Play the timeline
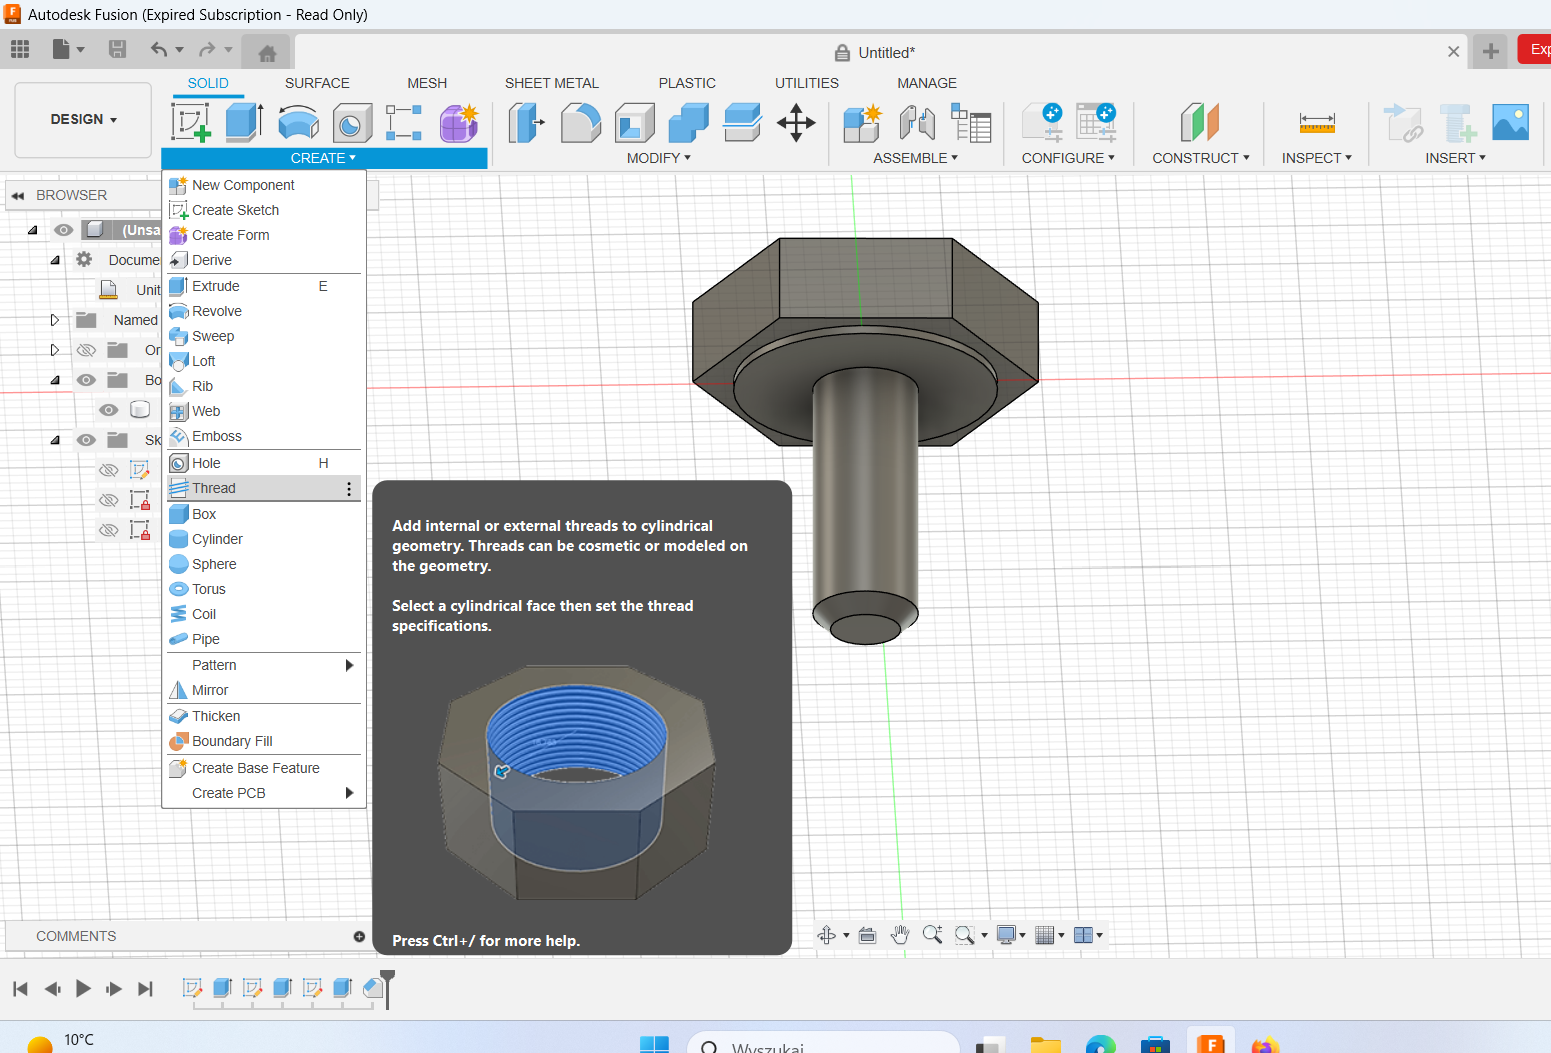 (x=83, y=988)
